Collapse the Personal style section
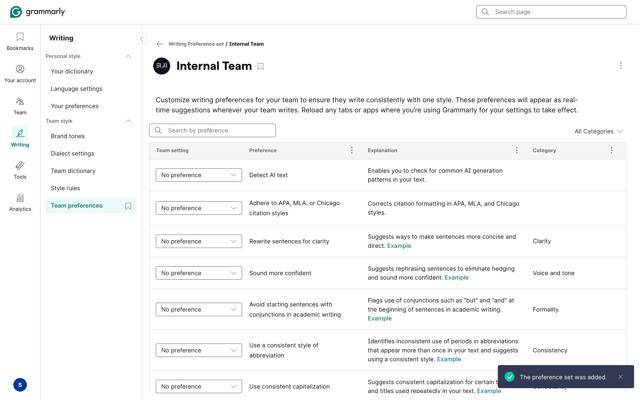The width and height of the screenshot is (640, 400). pyautogui.click(x=128, y=56)
